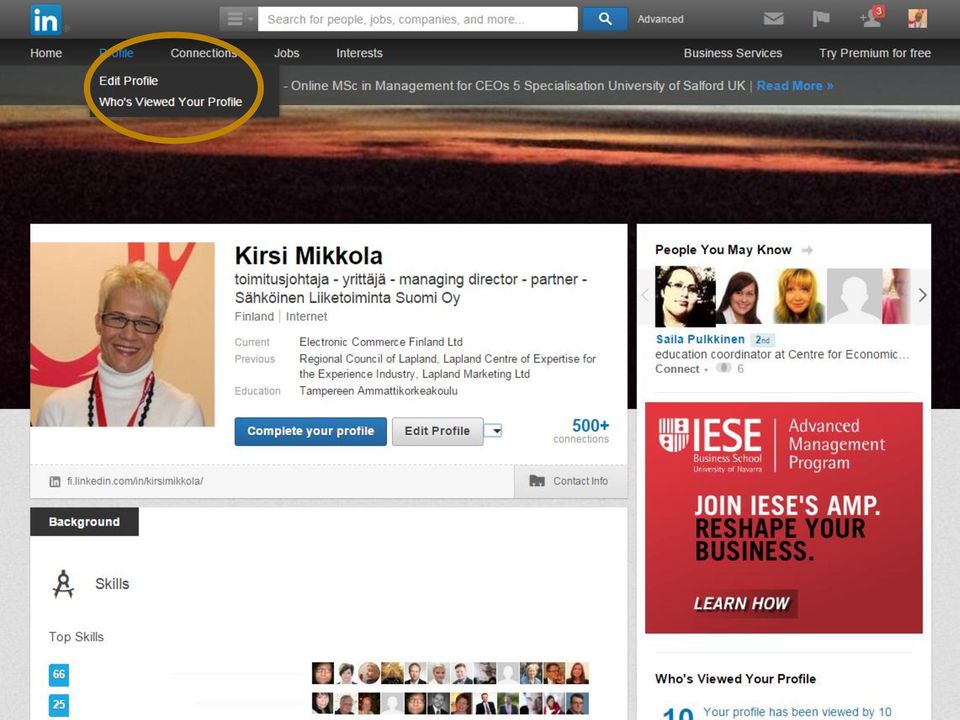Click the LinkedIn icon beside profile URL
960x720 pixels.
click(55, 482)
